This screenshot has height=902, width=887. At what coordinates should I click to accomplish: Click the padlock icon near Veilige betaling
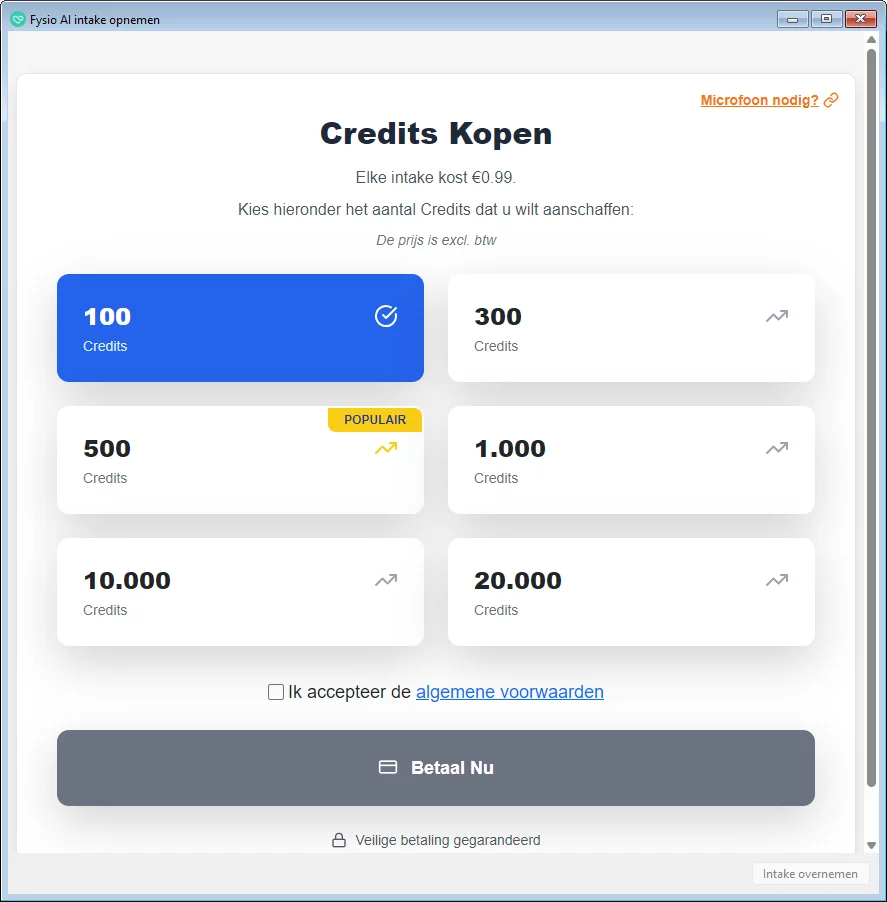339,840
